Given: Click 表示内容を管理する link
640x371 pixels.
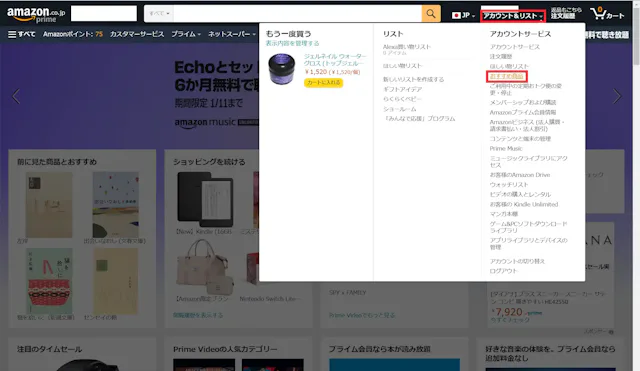Looking at the screenshot, I should (x=292, y=43).
